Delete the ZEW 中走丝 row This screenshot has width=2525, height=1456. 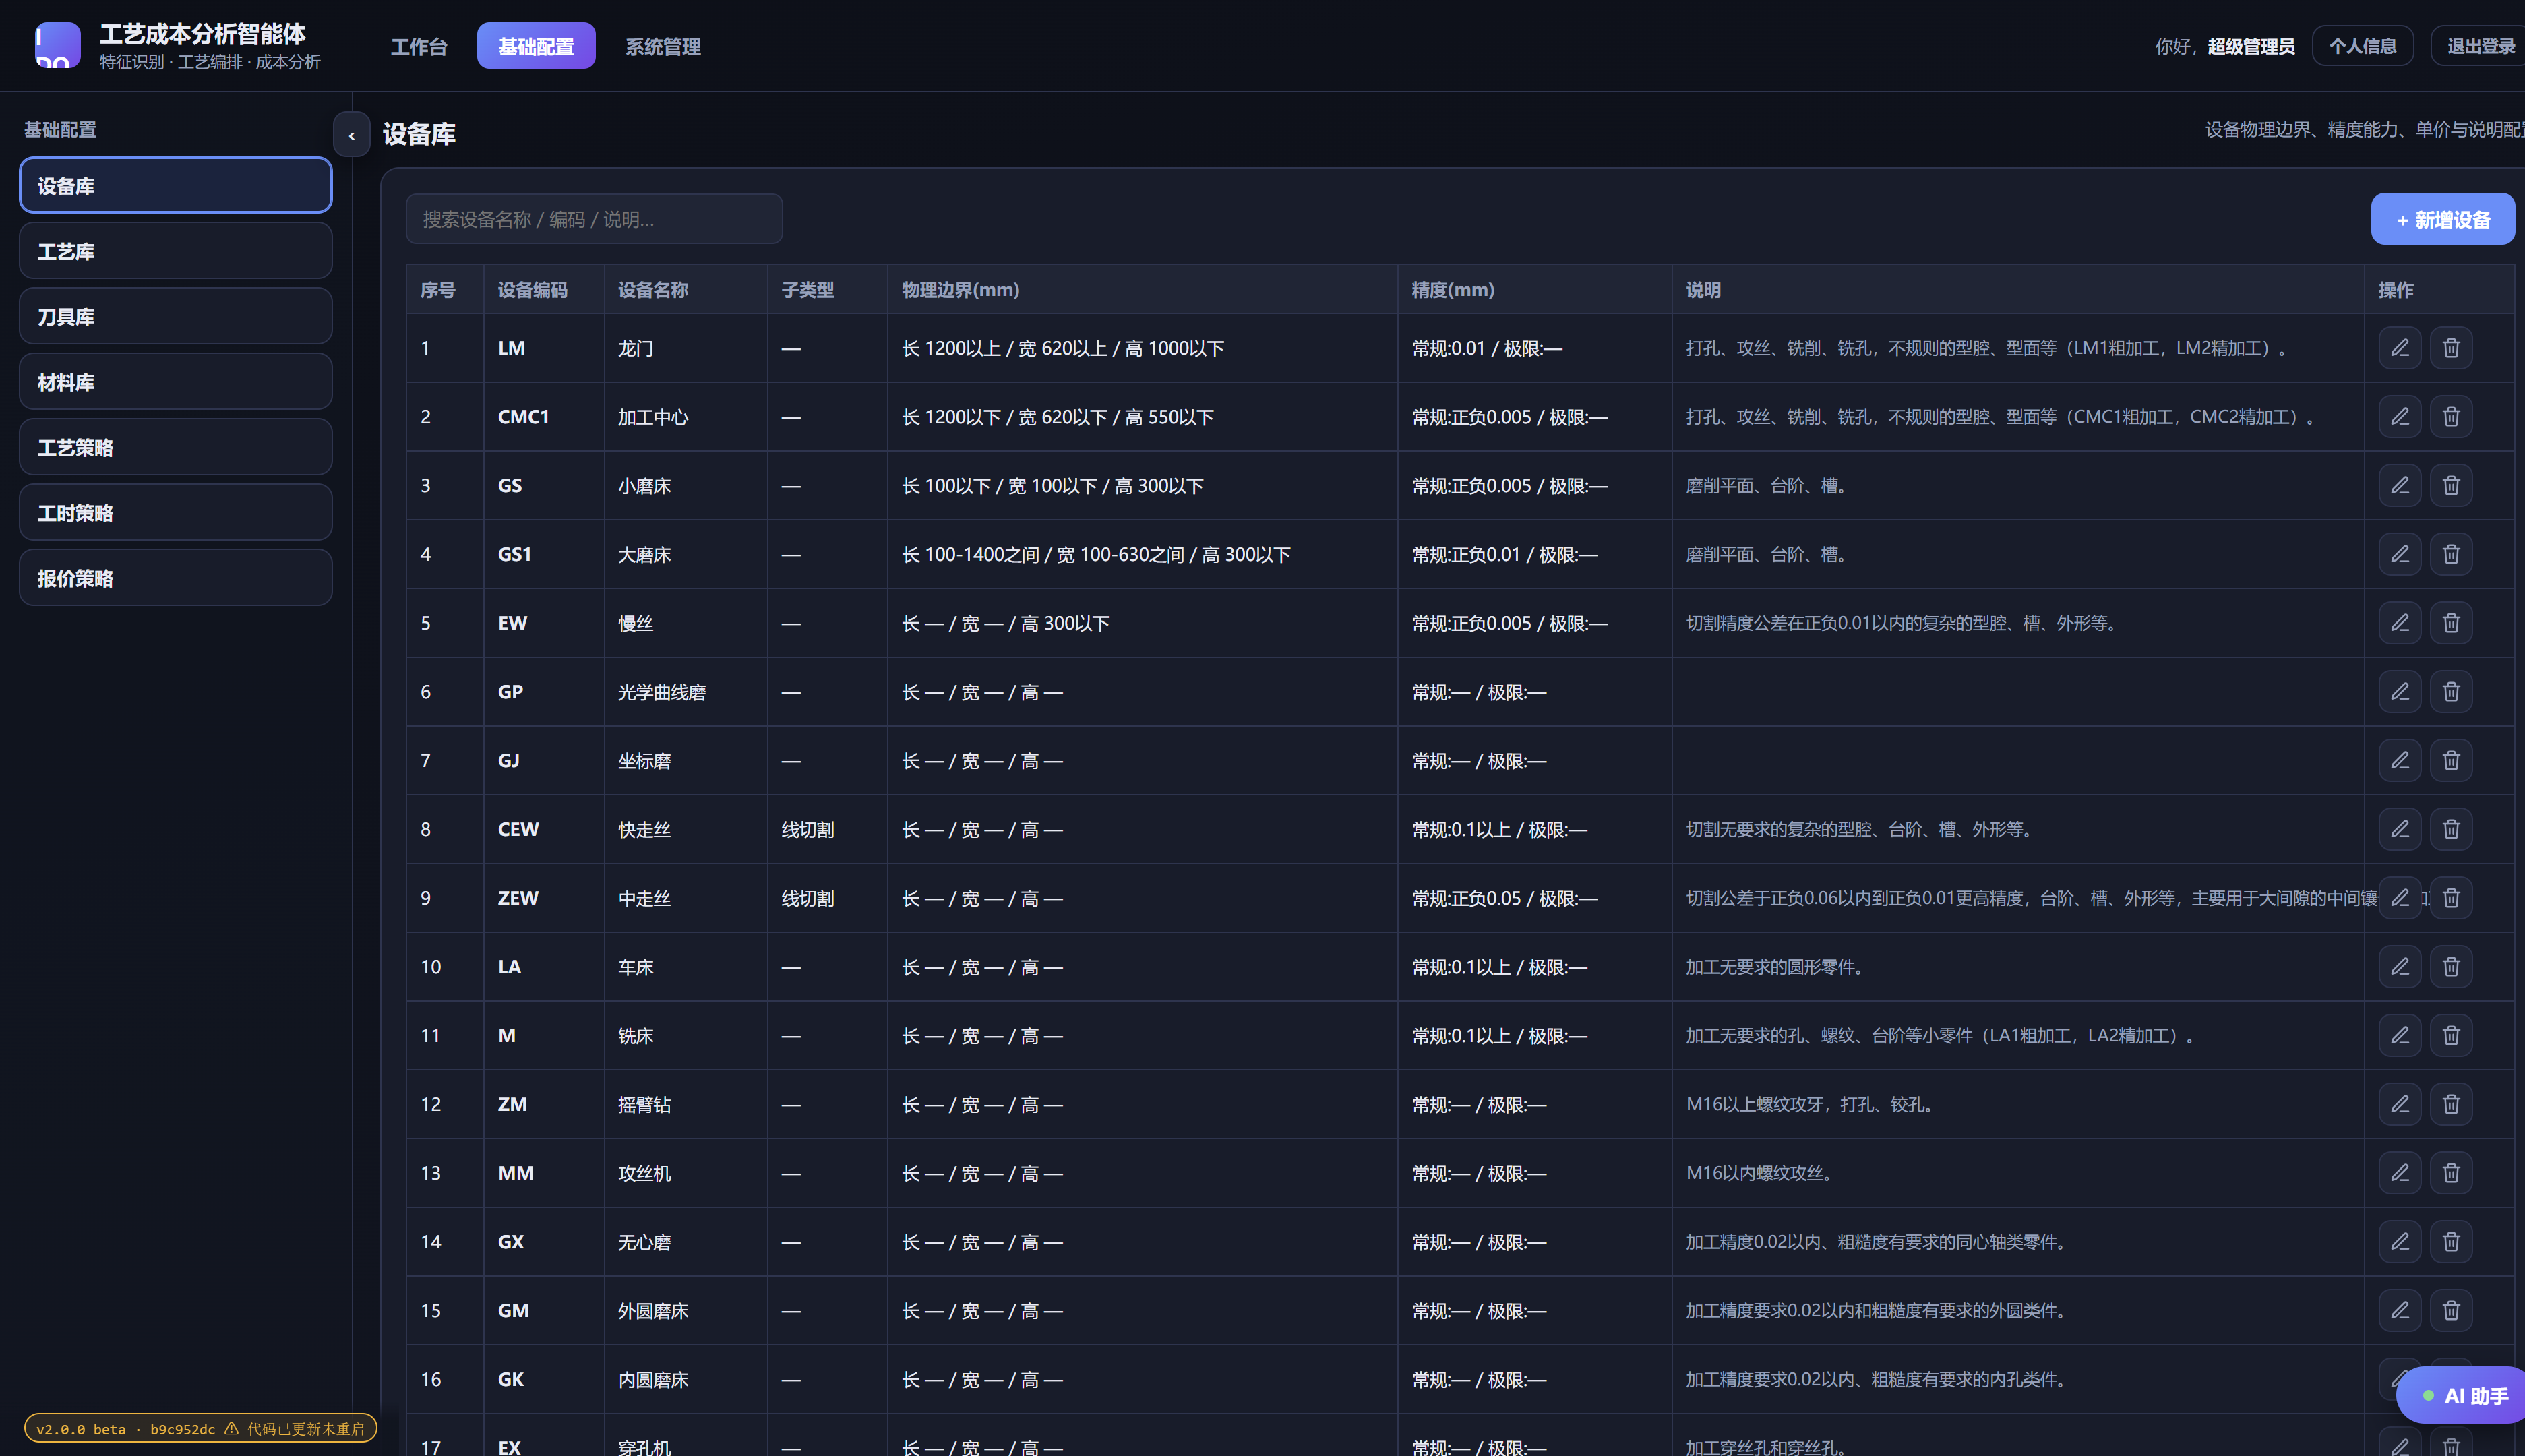pos(2451,898)
